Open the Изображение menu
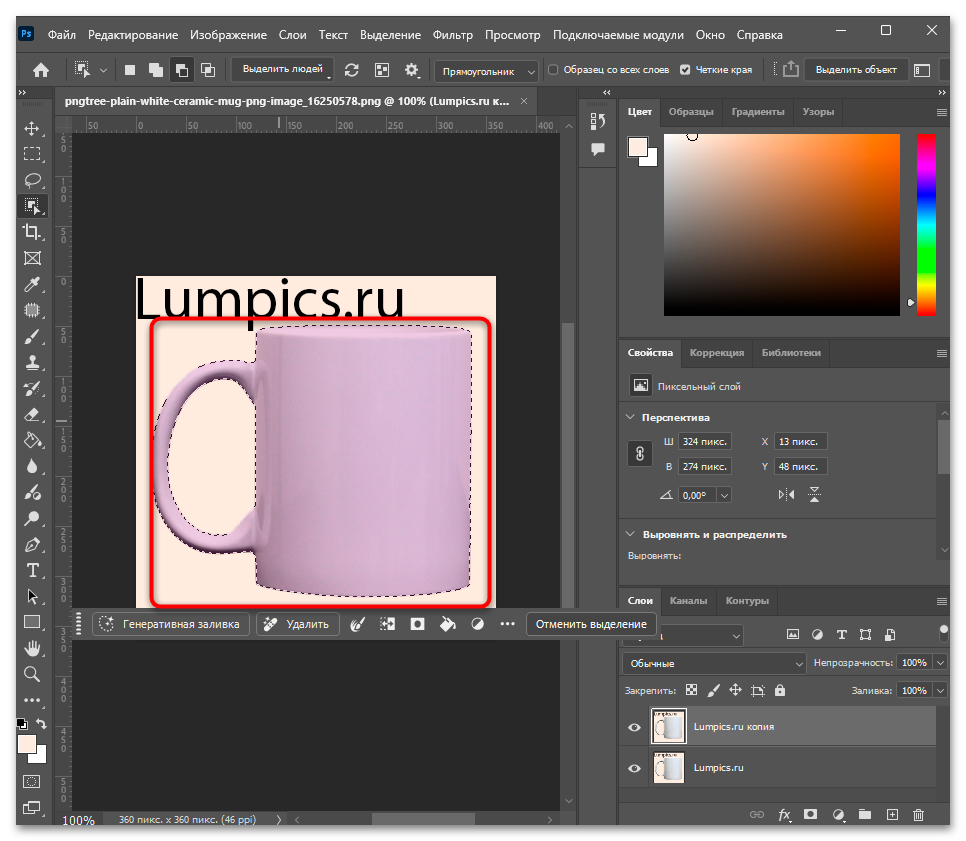 [x=228, y=35]
